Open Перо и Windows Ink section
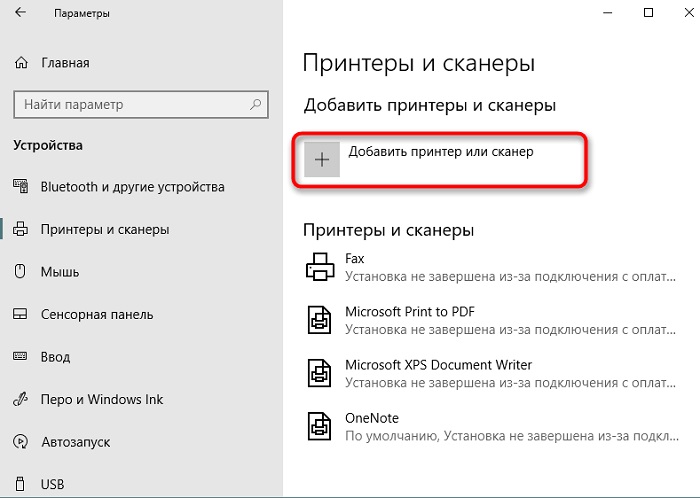The height and width of the screenshot is (498, 700). (x=102, y=400)
